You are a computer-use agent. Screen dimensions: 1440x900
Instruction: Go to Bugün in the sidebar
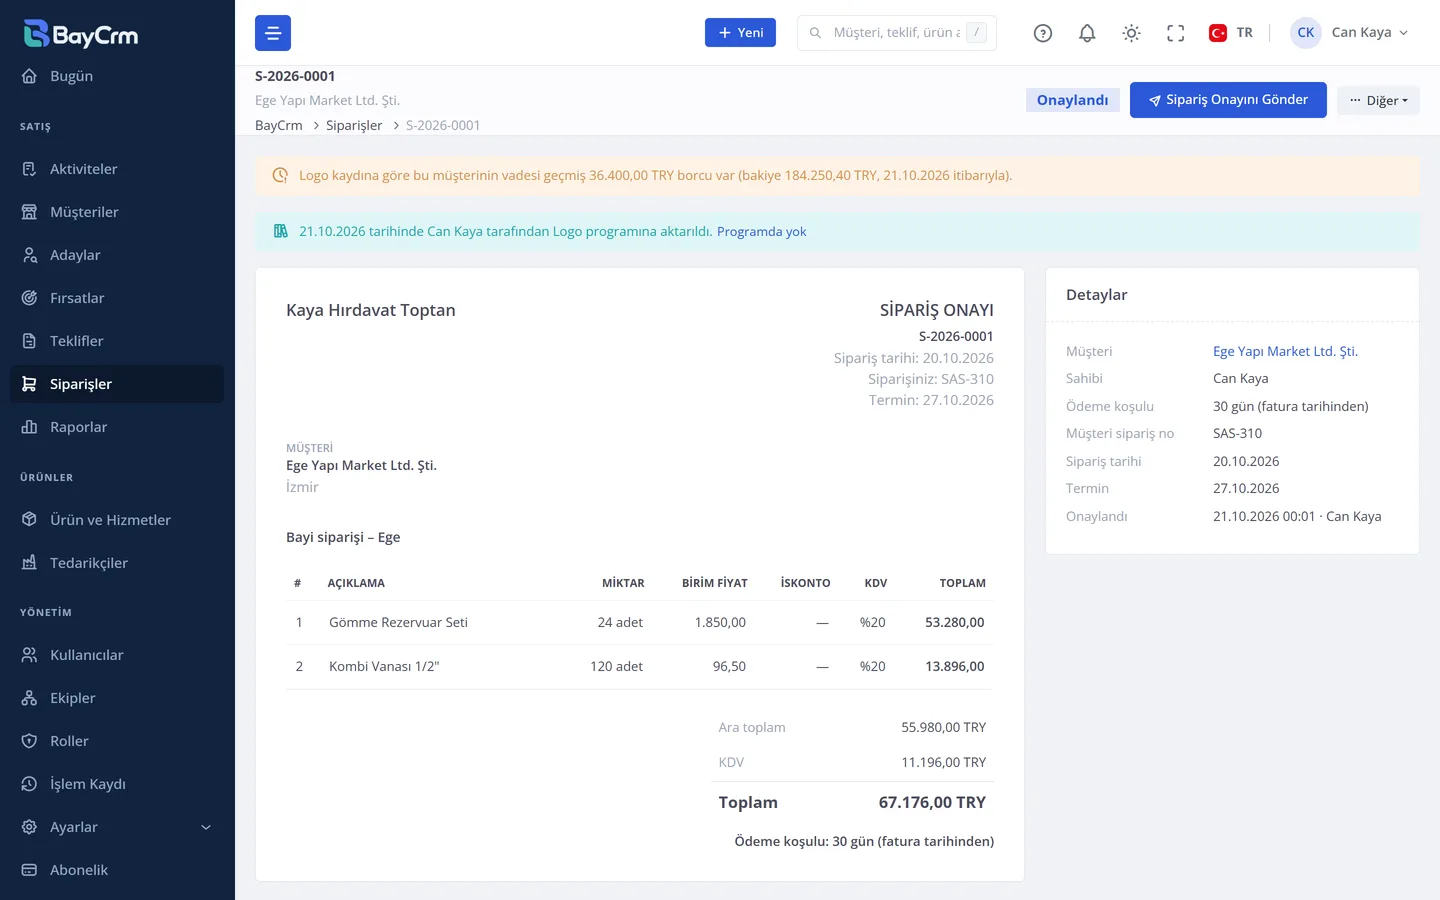pyautogui.click(x=117, y=76)
